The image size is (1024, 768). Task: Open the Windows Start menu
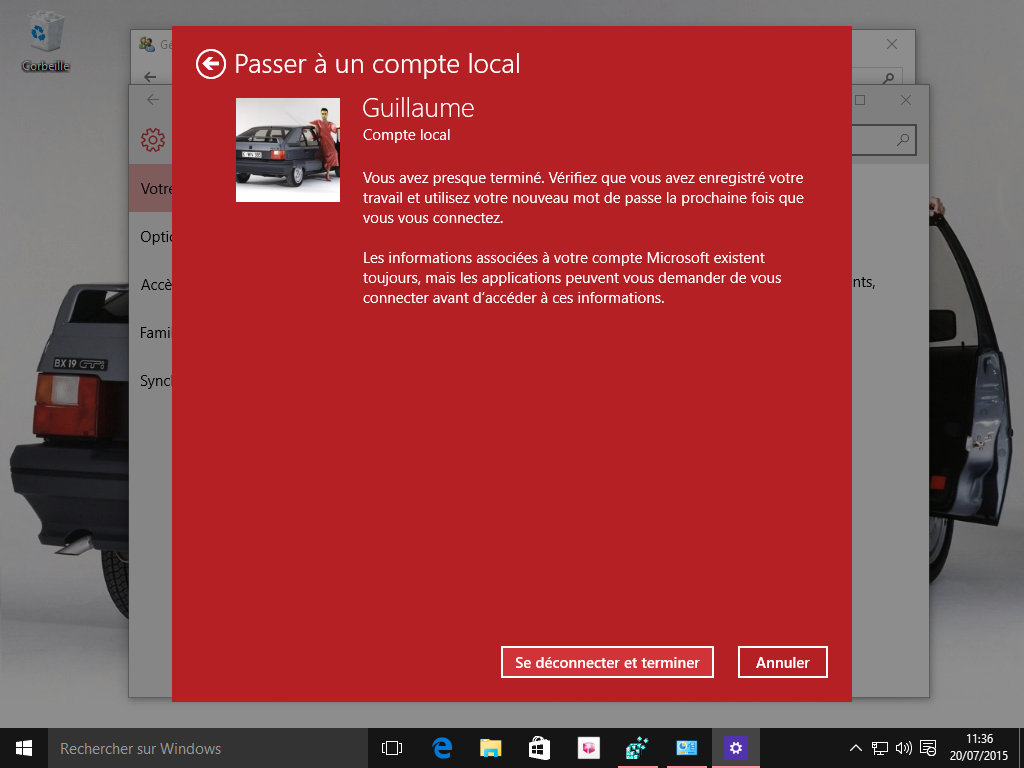click(23, 748)
